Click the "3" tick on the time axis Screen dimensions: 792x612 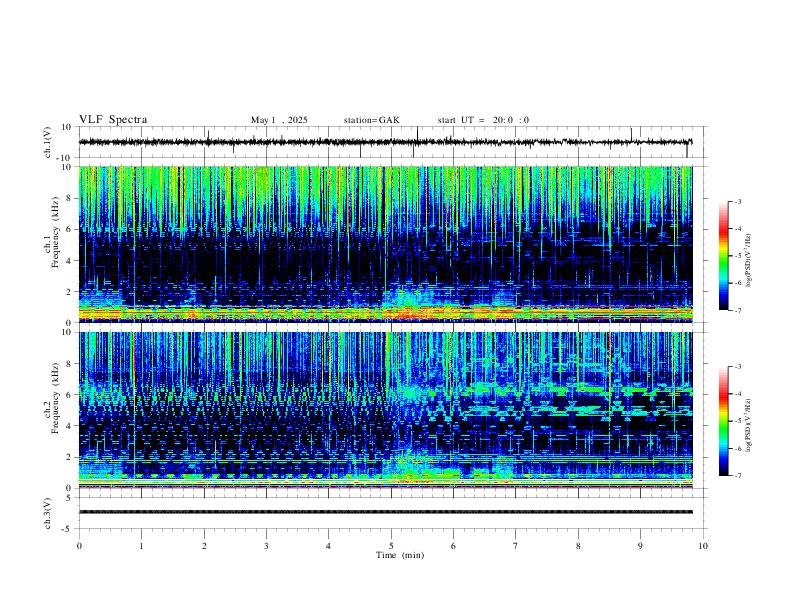266,546
